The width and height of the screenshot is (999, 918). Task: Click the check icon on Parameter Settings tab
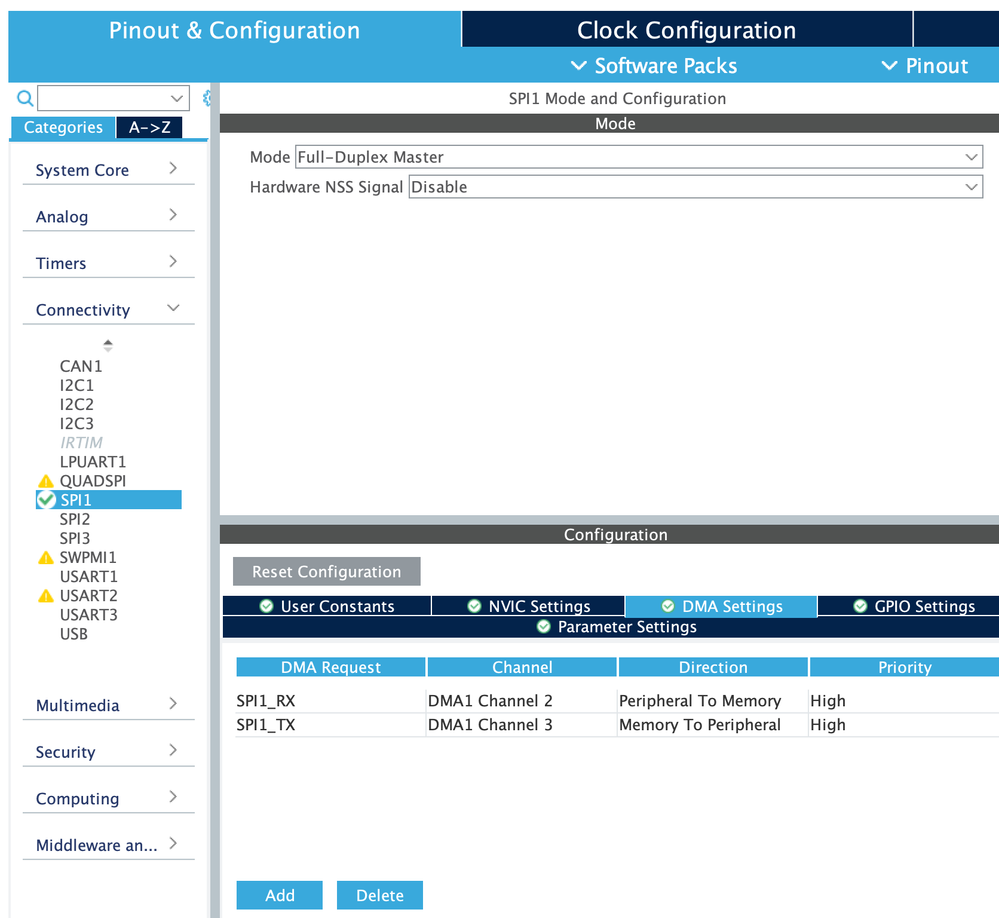click(x=543, y=627)
